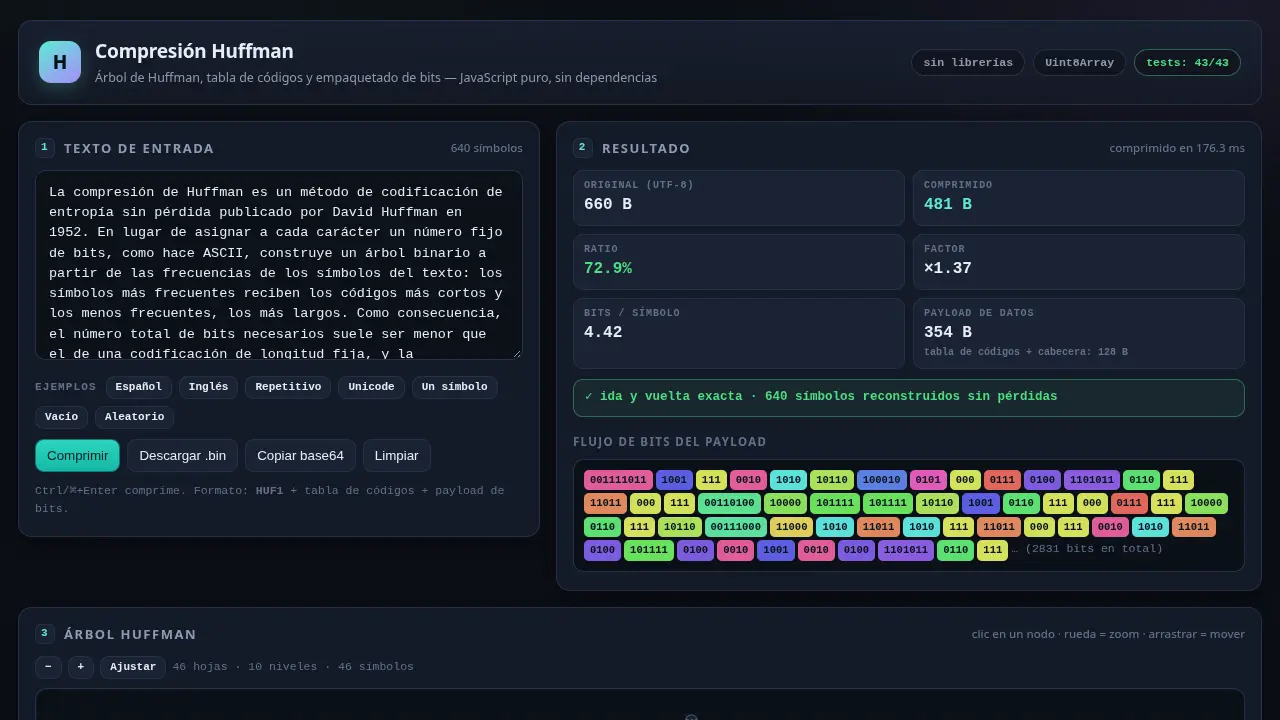Click the Factor ×1.37 value

point(947,268)
